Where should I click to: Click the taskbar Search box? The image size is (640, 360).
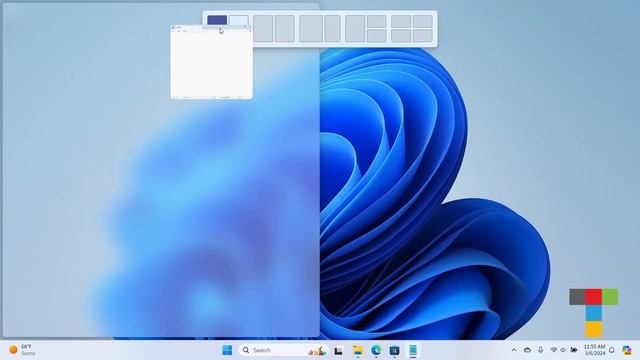pos(283,350)
